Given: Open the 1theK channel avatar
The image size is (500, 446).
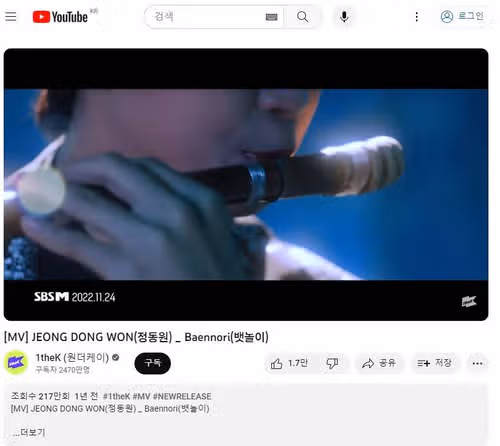Looking at the screenshot, I should 16,362.
